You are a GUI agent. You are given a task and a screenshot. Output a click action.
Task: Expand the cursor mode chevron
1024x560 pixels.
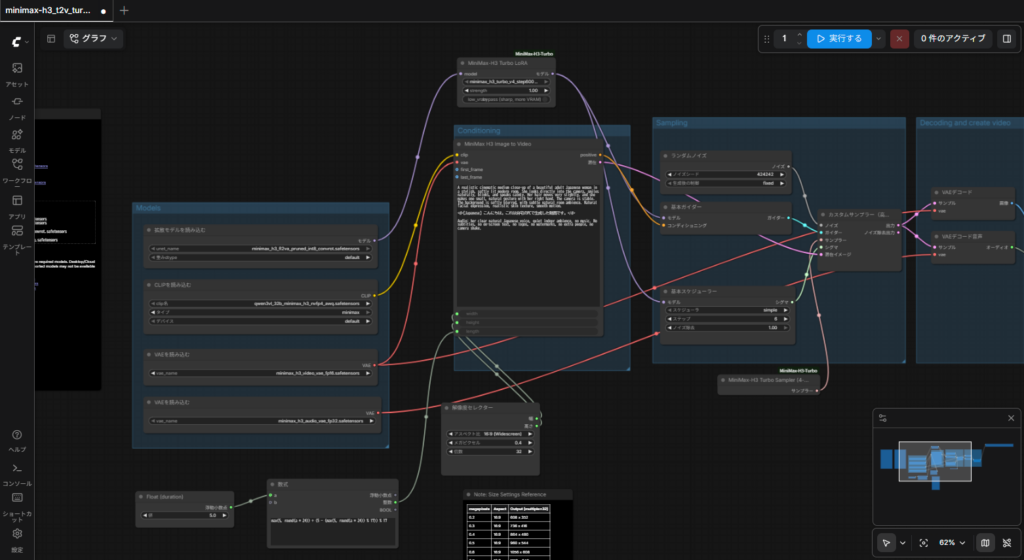point(903,542)
